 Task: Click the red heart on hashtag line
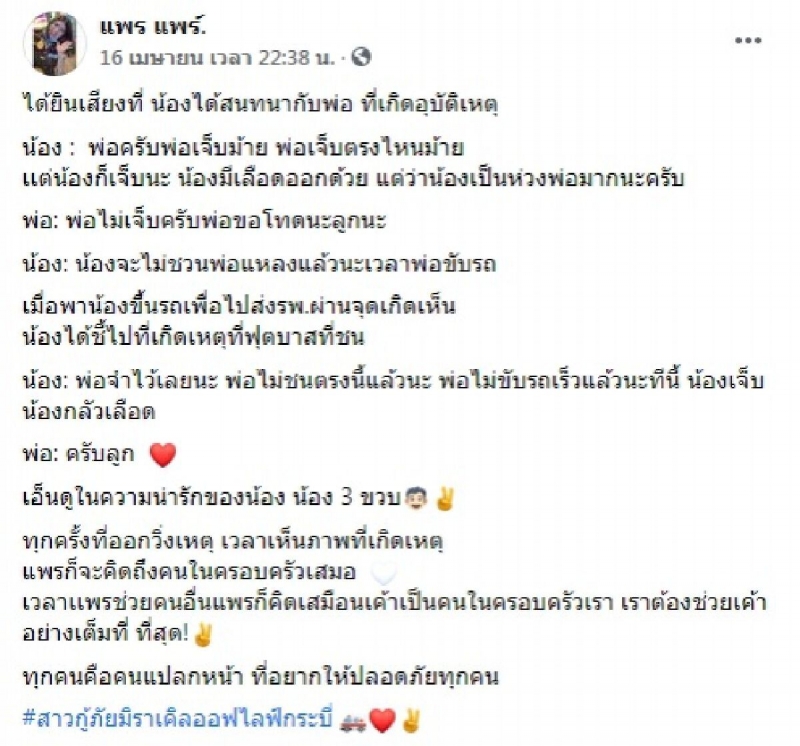pyautogui.click(x=382, y=721)
